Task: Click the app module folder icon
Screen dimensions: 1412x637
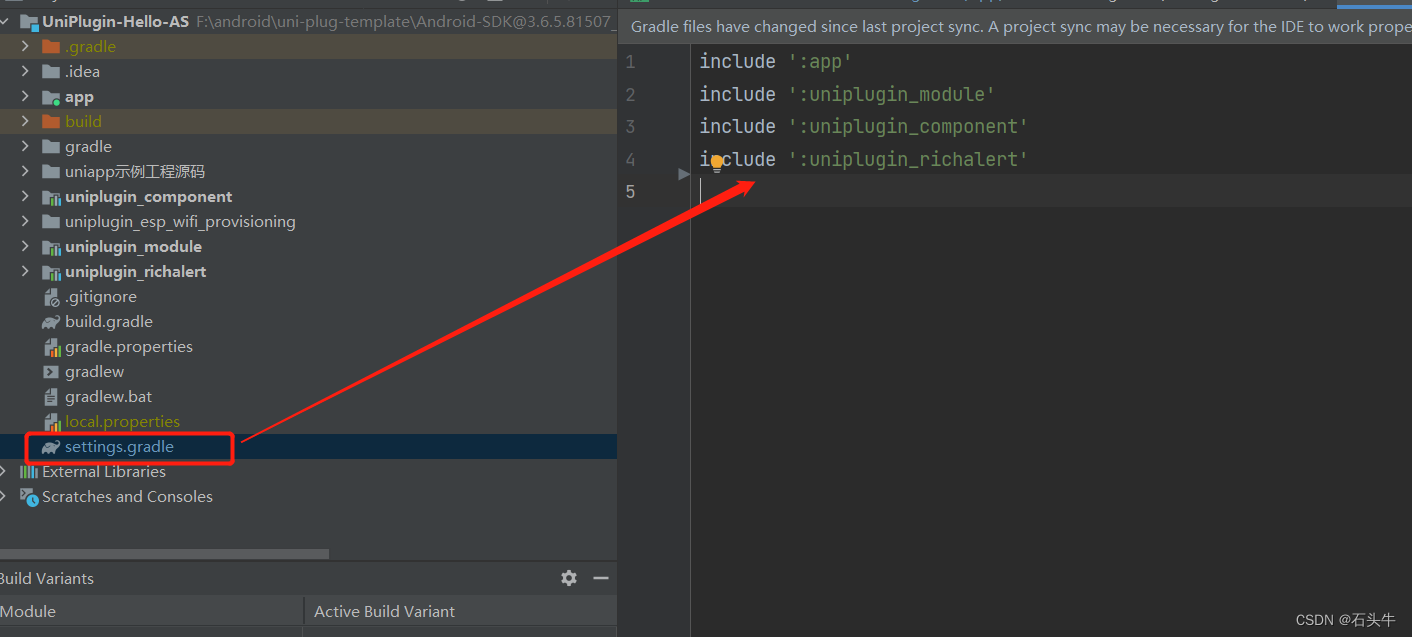Action: click(51, 97)
